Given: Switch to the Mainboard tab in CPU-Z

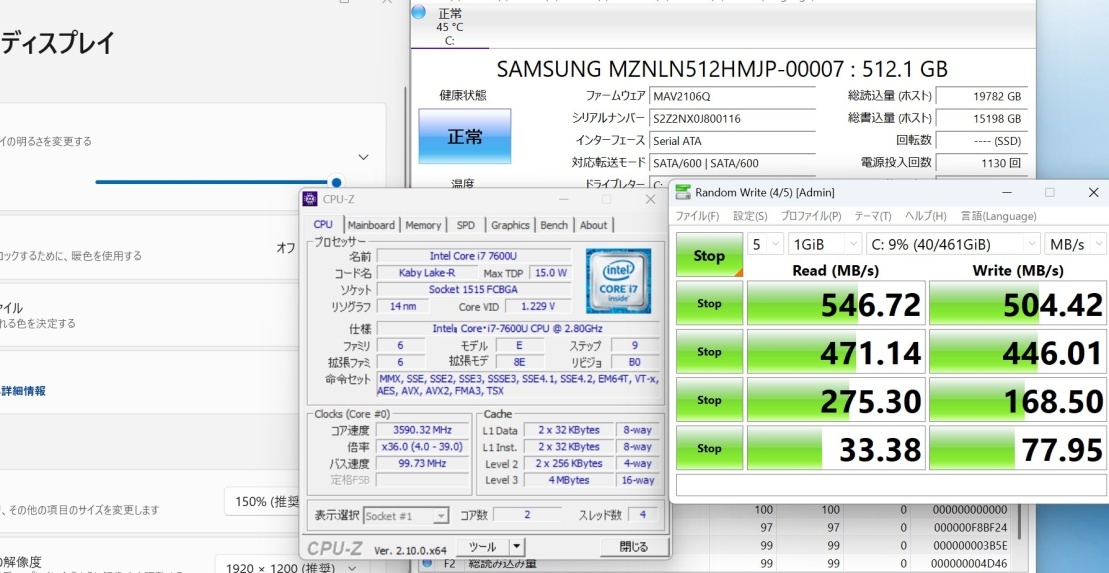Looking at the screenshot, I should [371, 225].
